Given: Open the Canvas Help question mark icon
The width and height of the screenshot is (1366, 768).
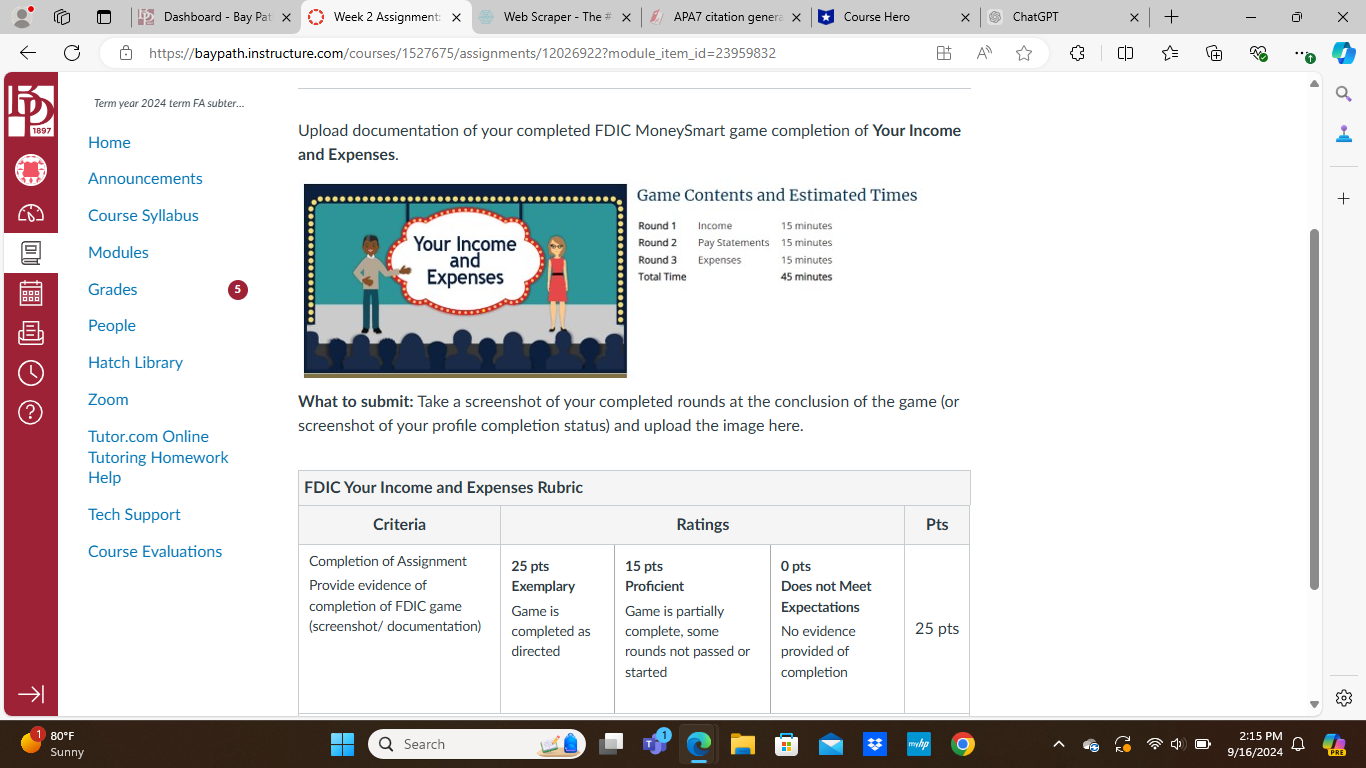Looking at the screenshot, I should (31, 411).
